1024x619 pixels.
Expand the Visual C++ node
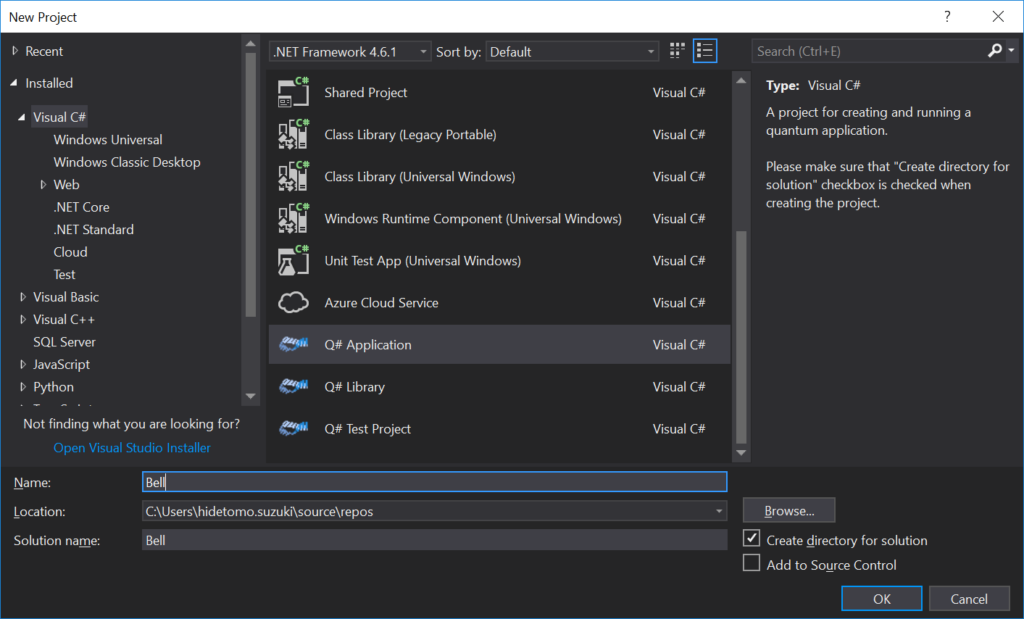pyautogui.click(x=23, y=319)
